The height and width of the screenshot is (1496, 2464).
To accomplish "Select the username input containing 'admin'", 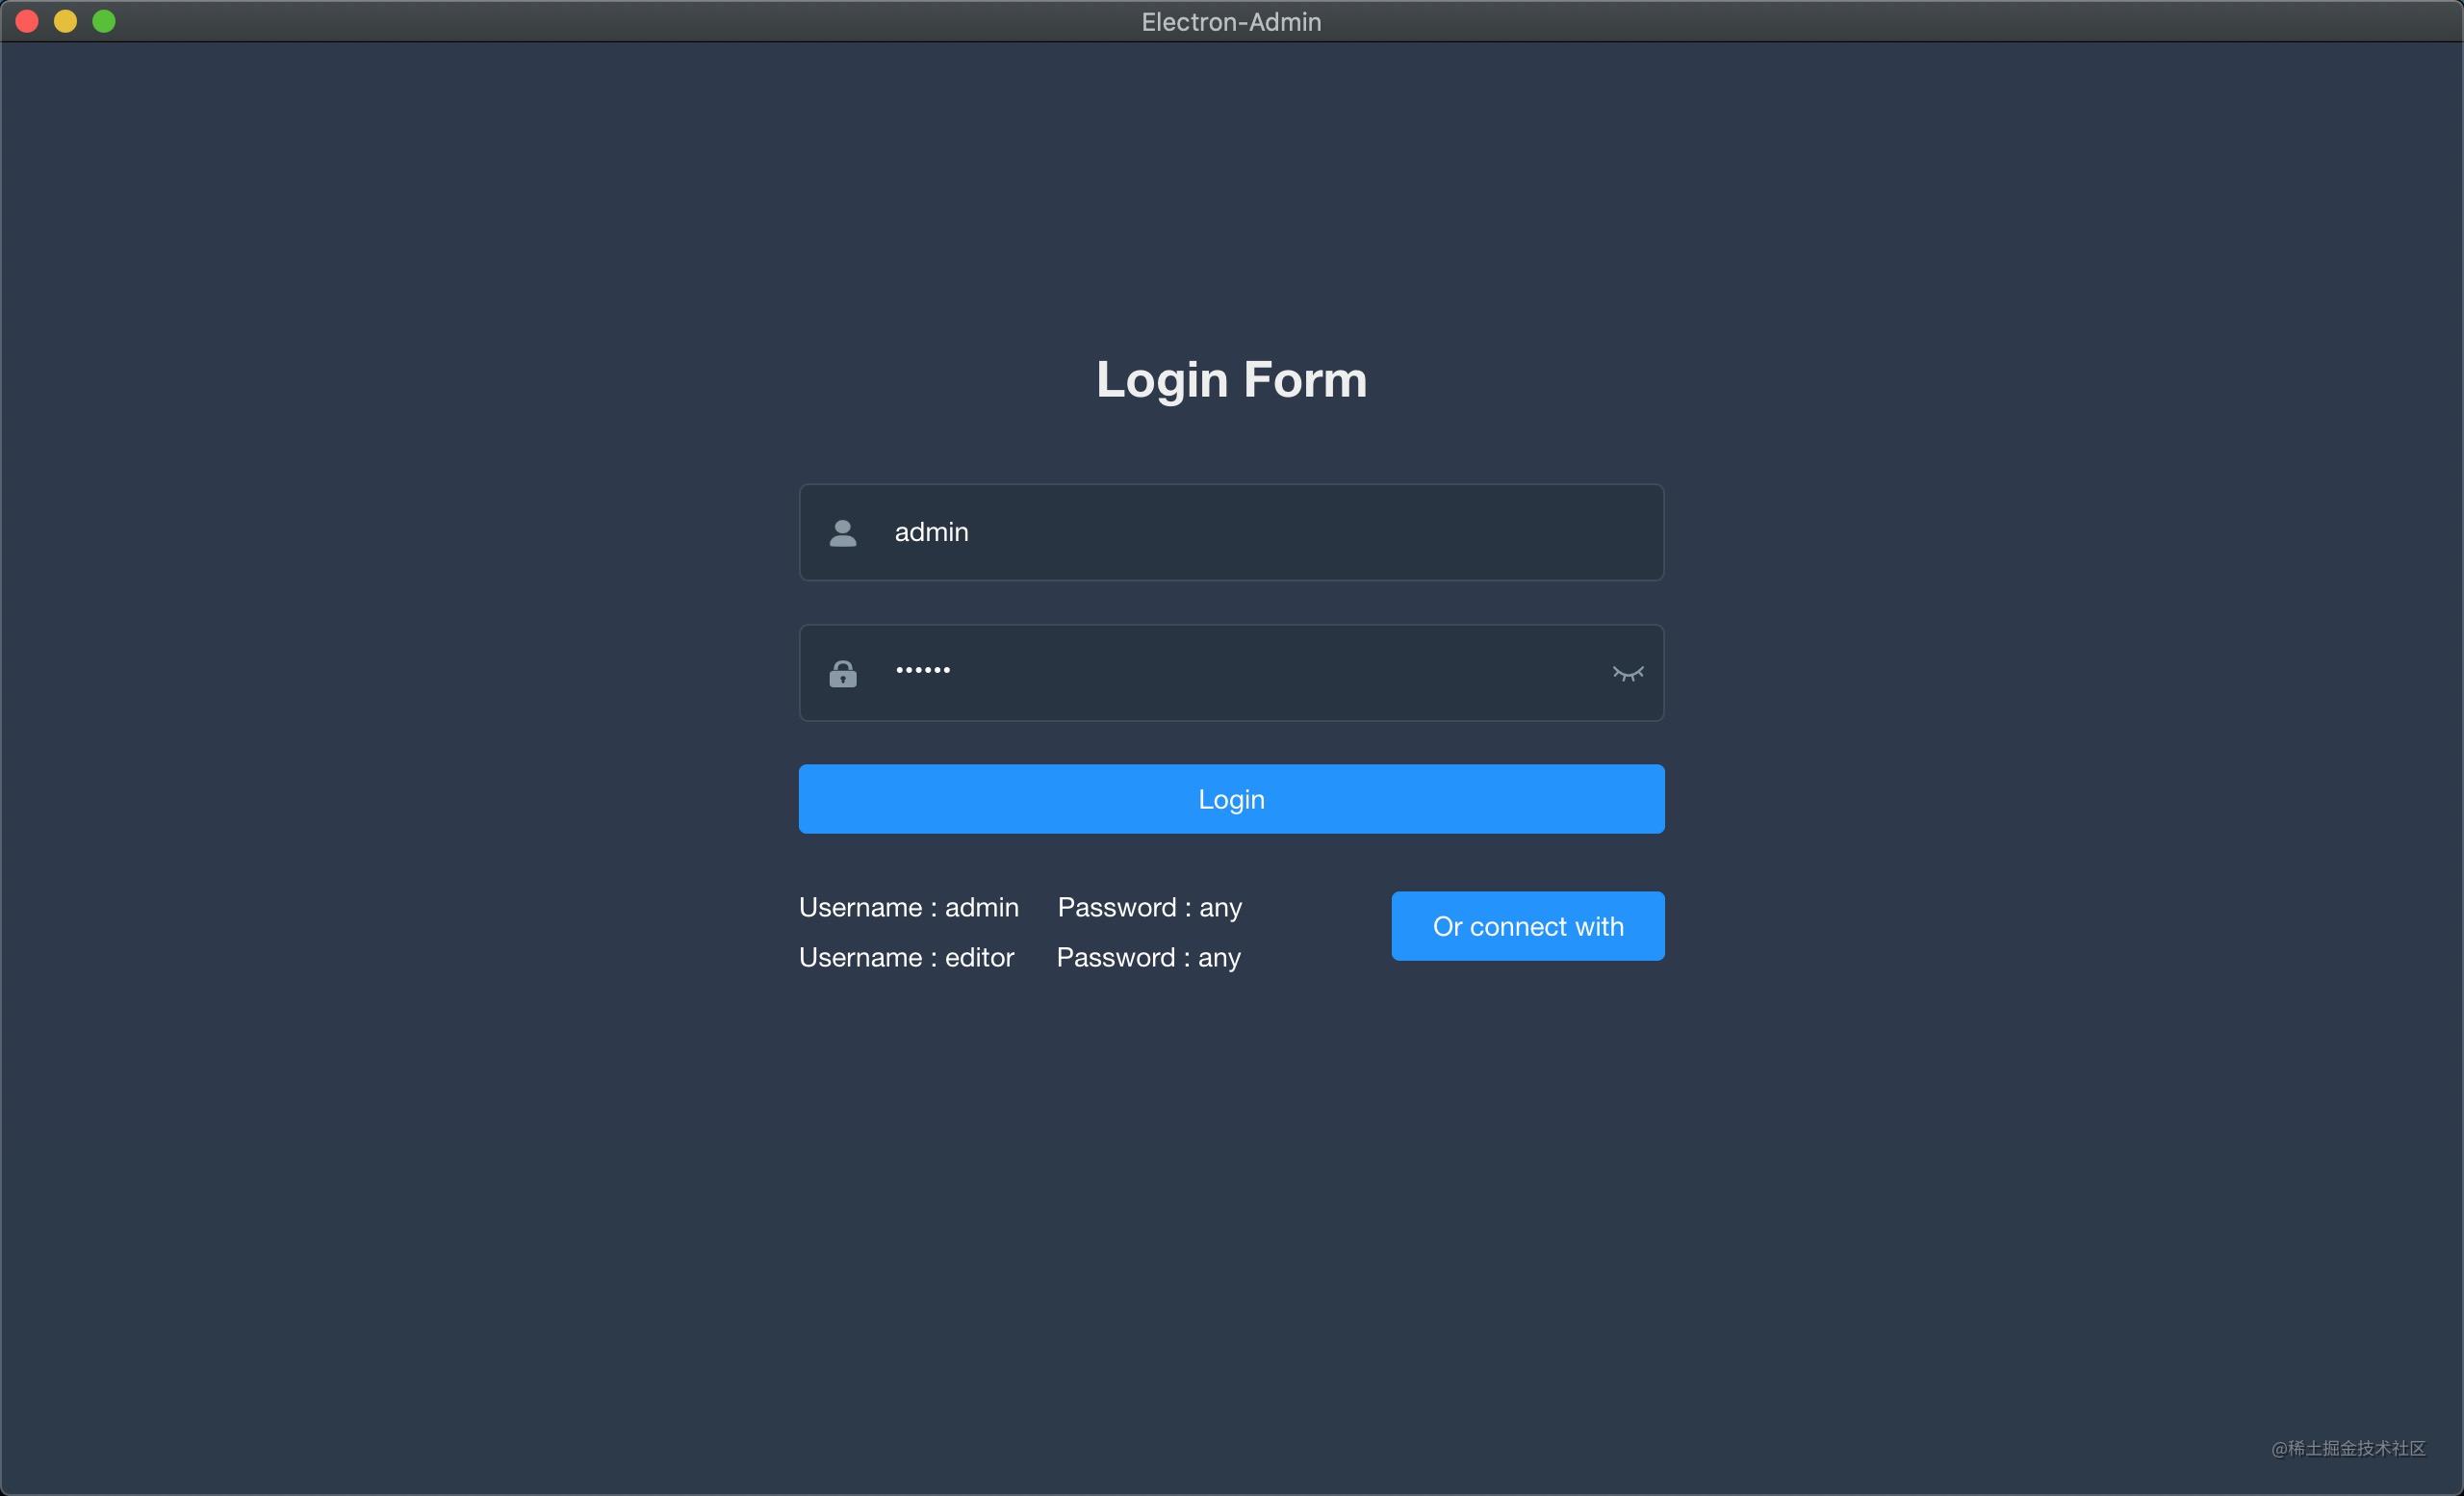I will (1230, 532).
